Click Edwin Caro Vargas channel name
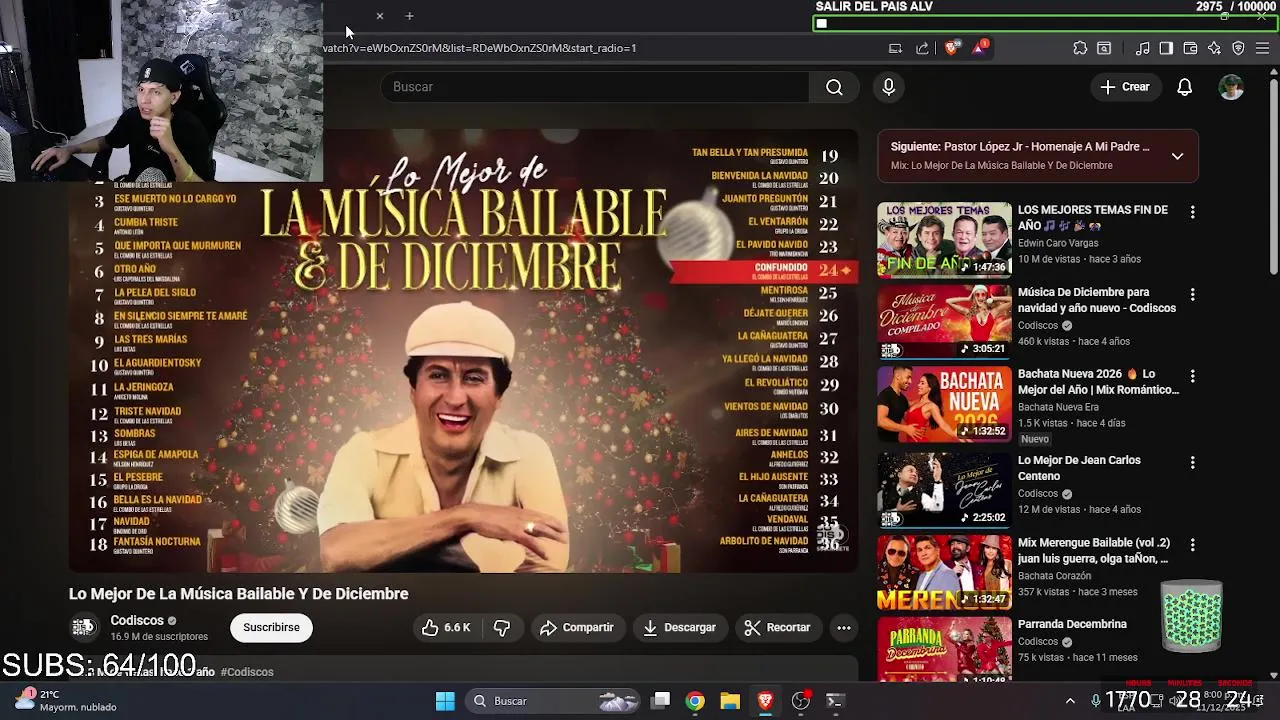1280x720 pixels. coord(1058,243)
